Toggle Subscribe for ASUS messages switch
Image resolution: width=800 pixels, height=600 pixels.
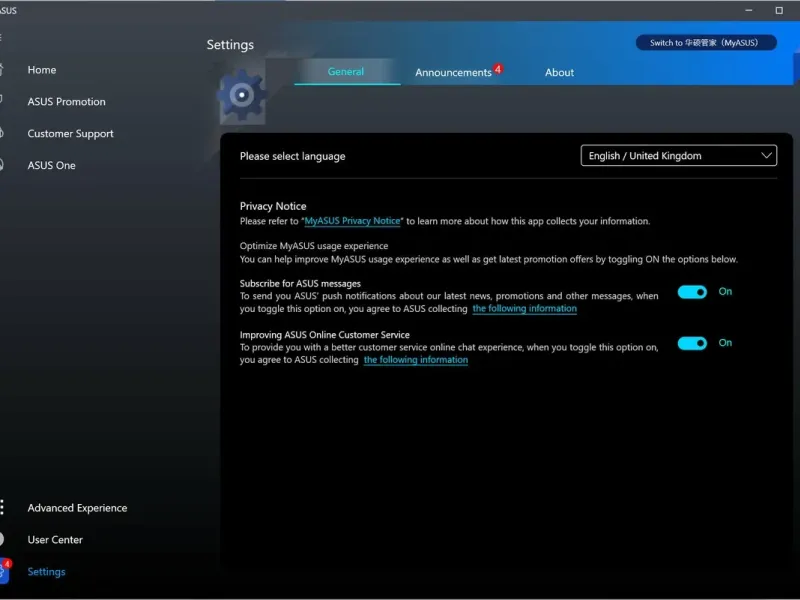tap(692, 292)
